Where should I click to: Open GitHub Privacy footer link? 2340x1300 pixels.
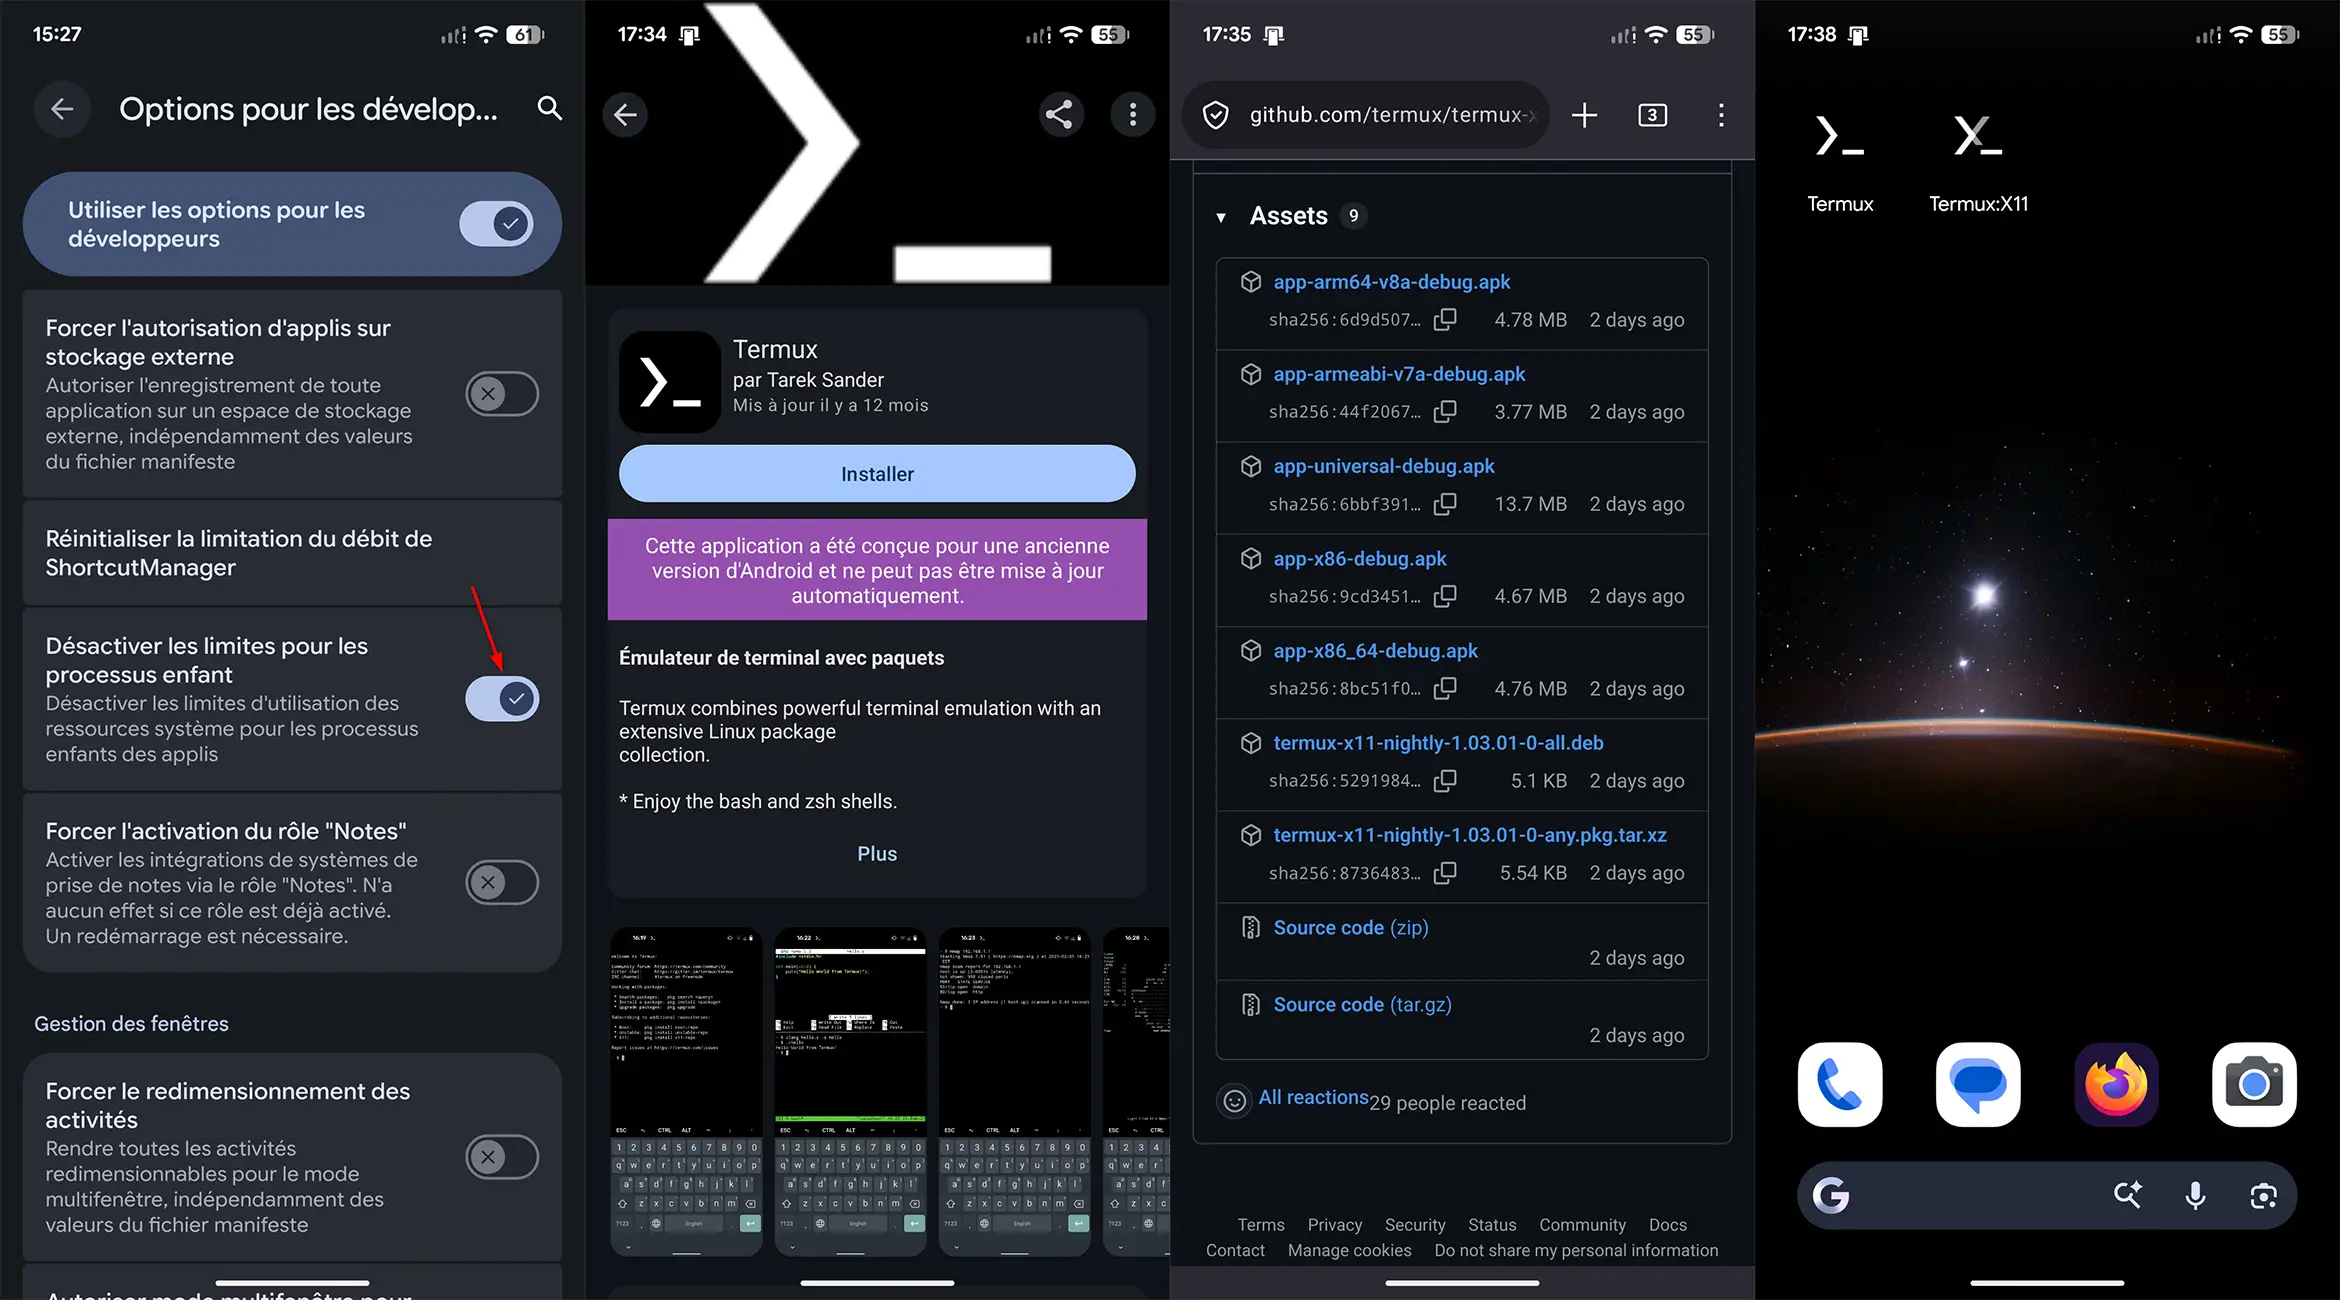tap(1335, 1225)
